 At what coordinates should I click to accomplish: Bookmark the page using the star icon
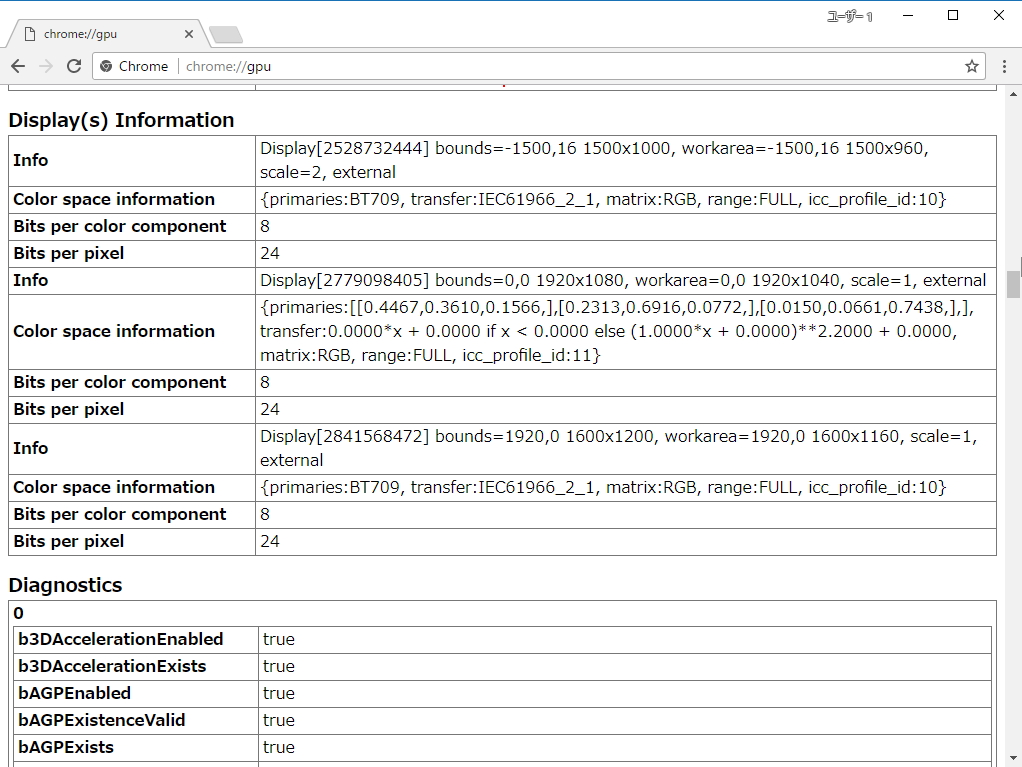[971, 66]
